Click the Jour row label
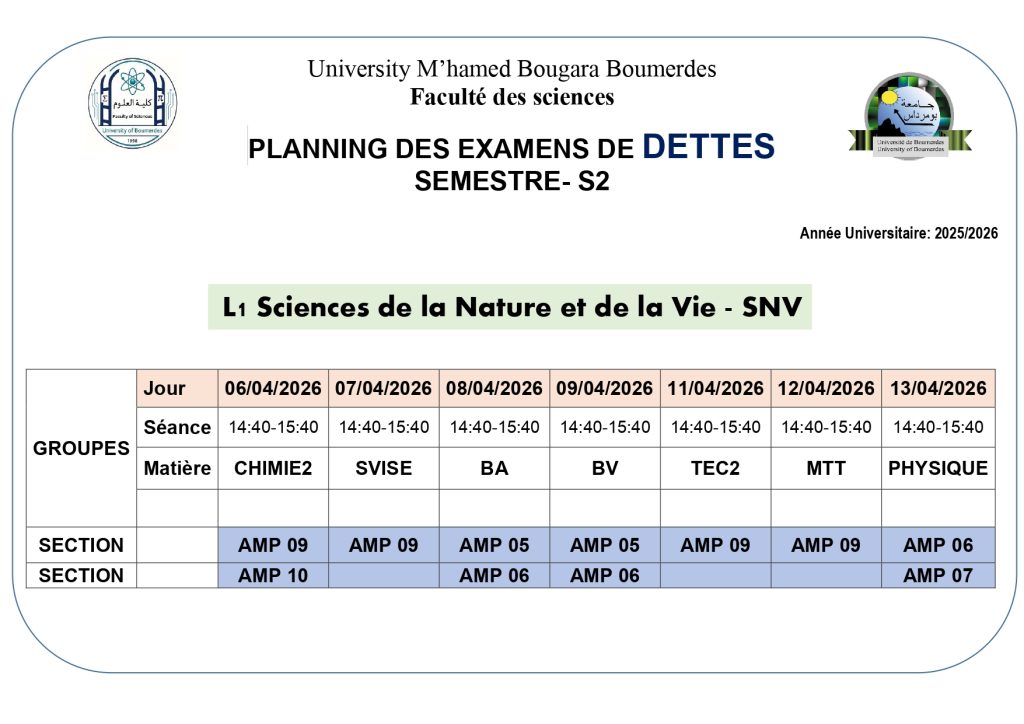The image size is (1024, 724). [x=165, y=388]
